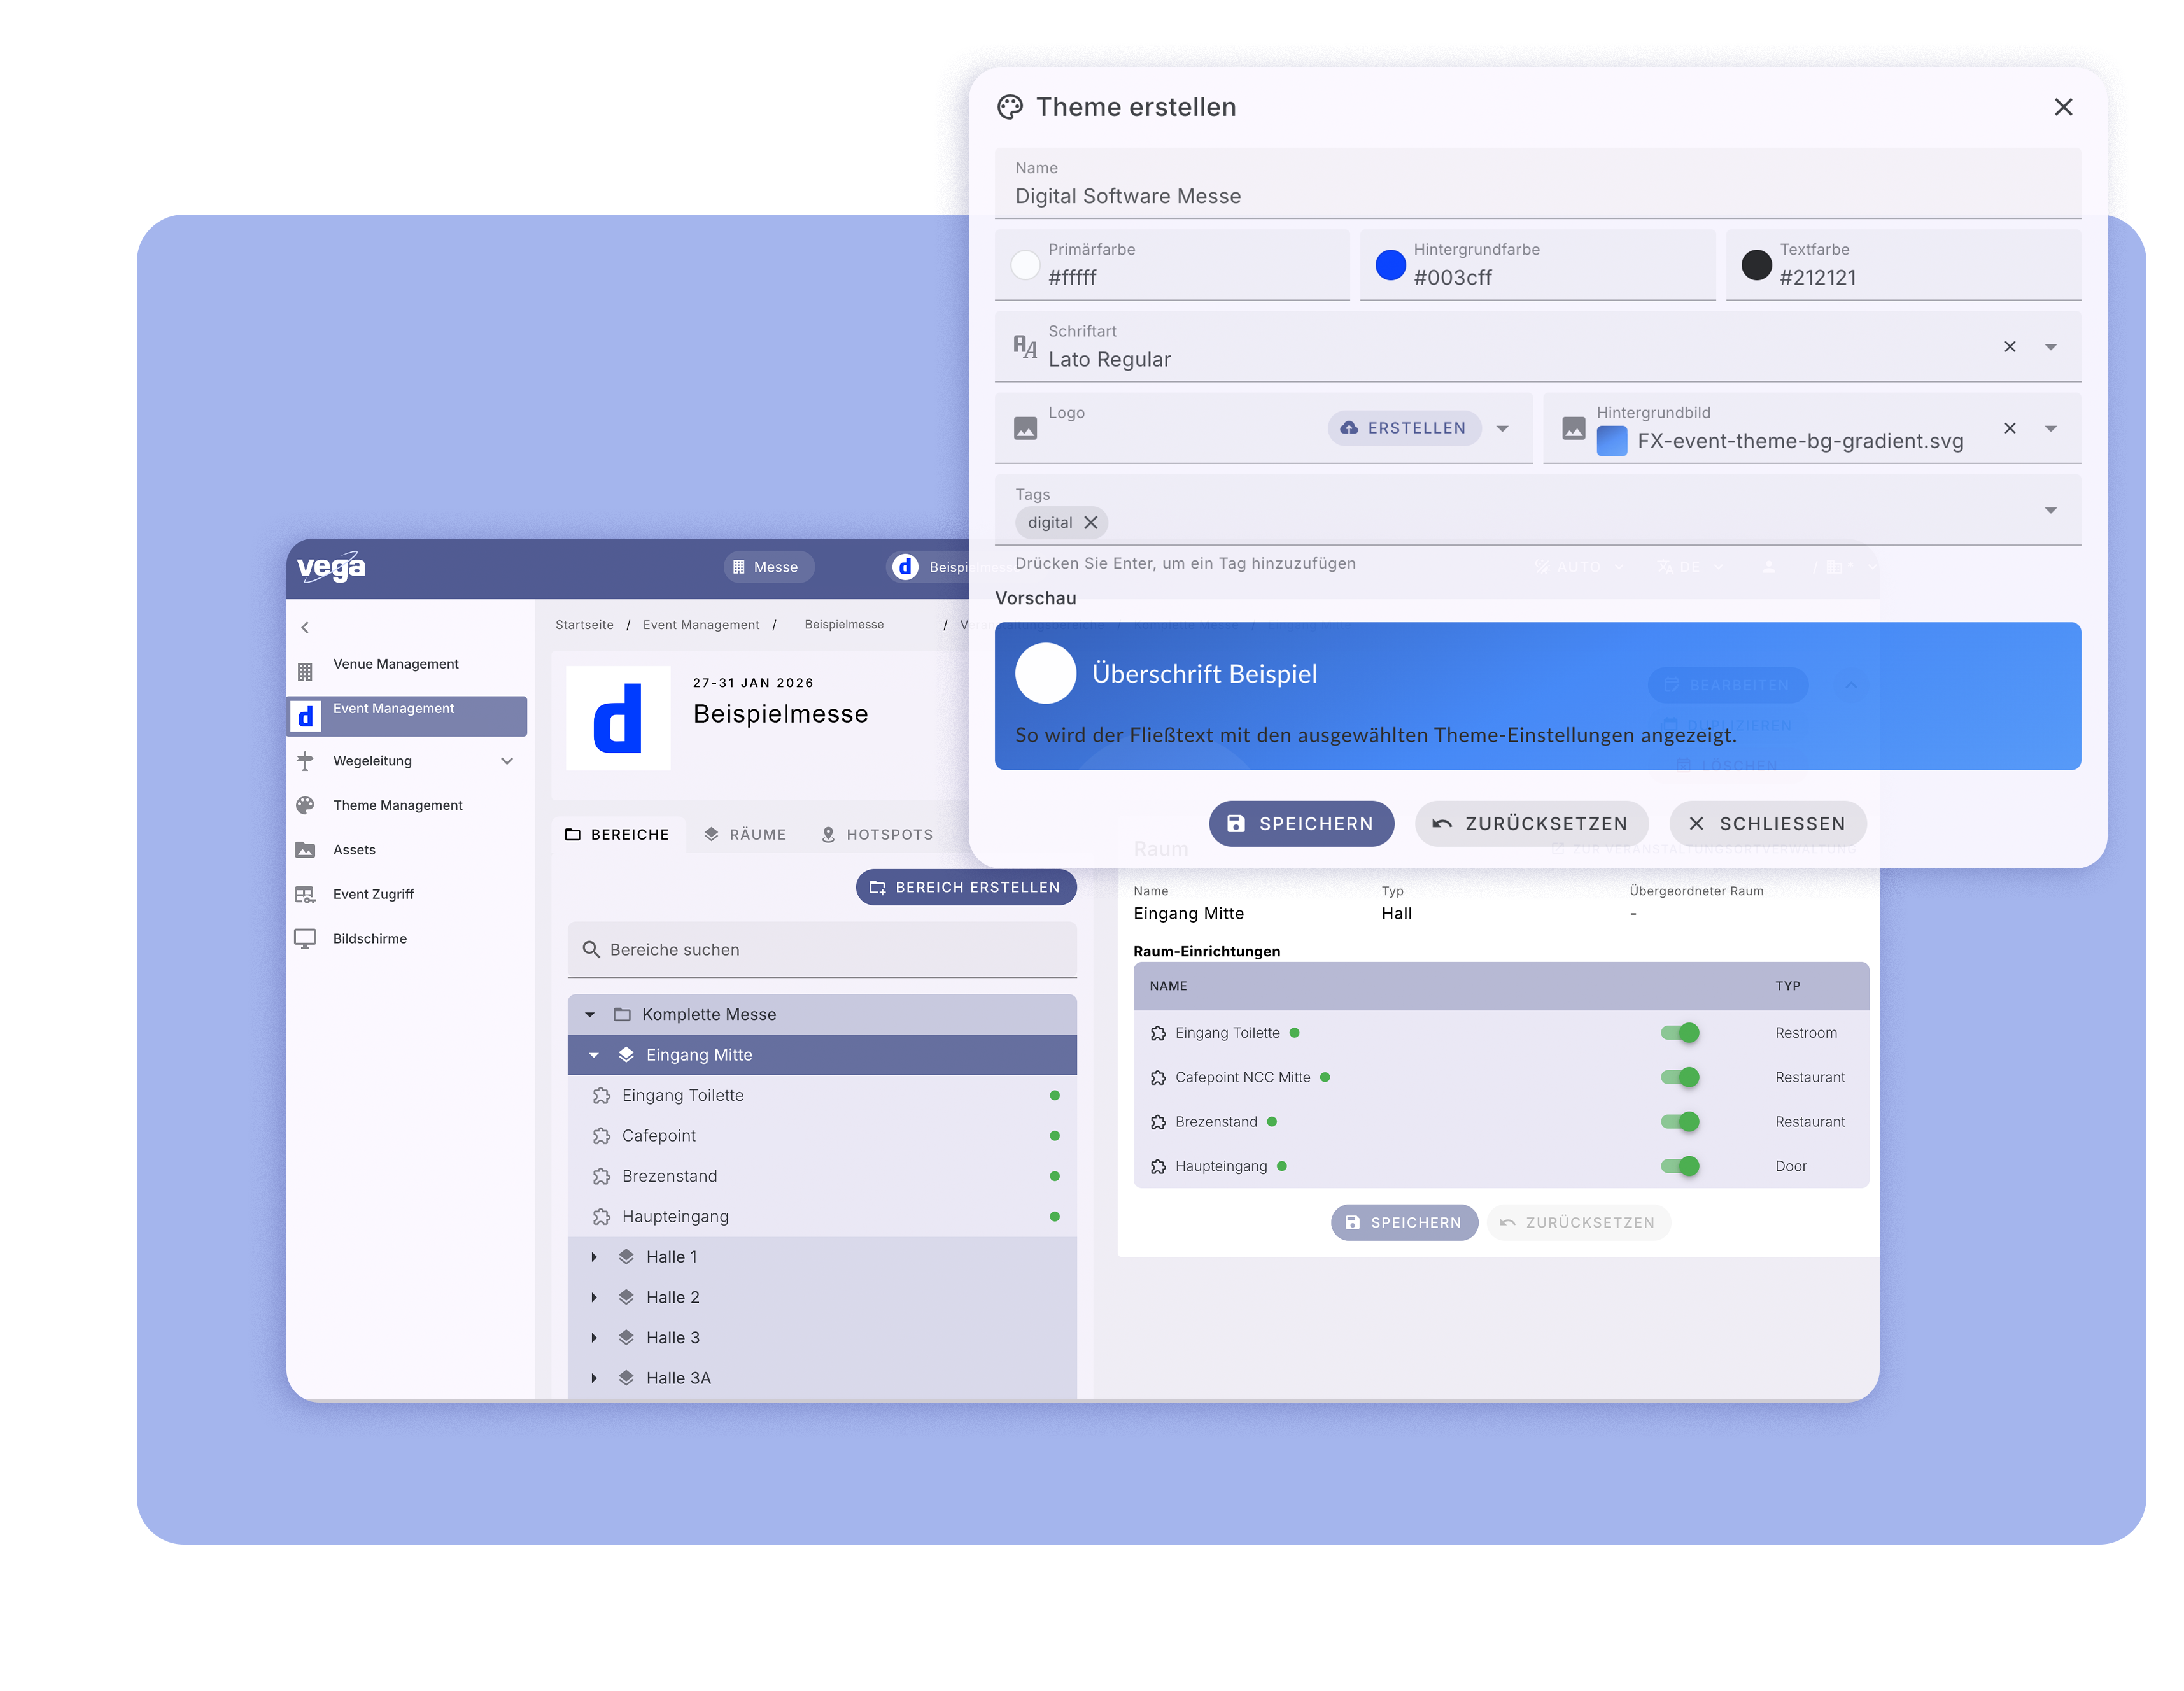
Task: Select Eingang Toilette in the area tree
Action: (x=821, y=1096)
